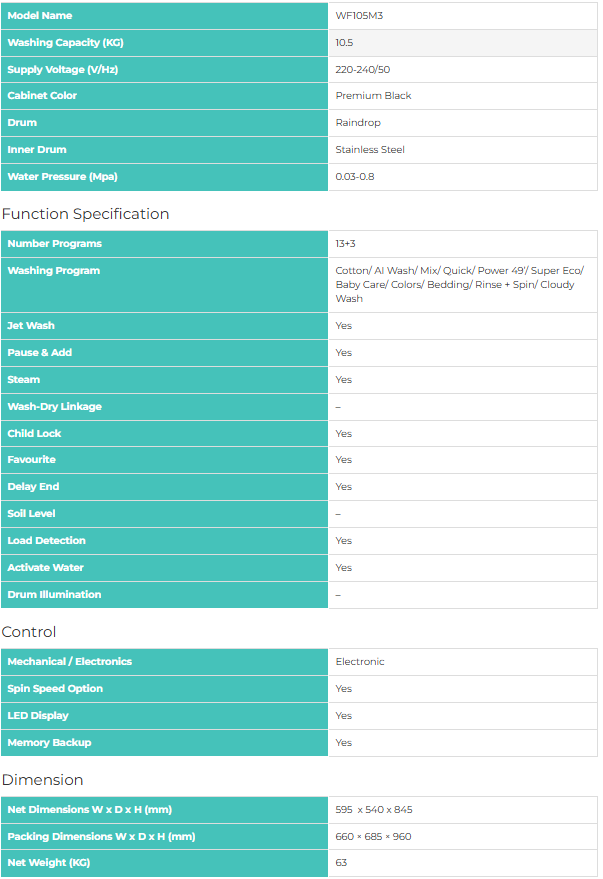Click the Drum Illumination row label

click(x=54, y=595)
